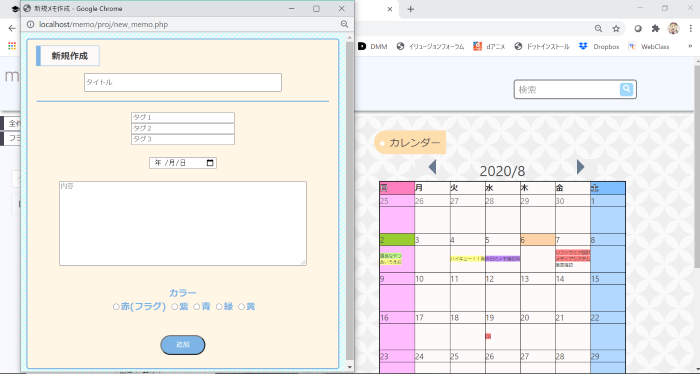The width and height of the screenshot is (700, 374).
Task: Select the 緑 color radio button
Action: click(219, 307)
